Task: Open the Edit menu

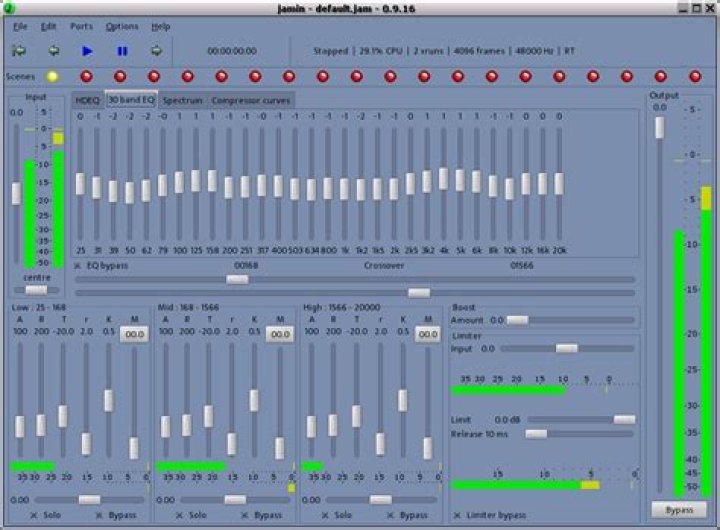Action: pyautogui.click(x=48, y=27)
